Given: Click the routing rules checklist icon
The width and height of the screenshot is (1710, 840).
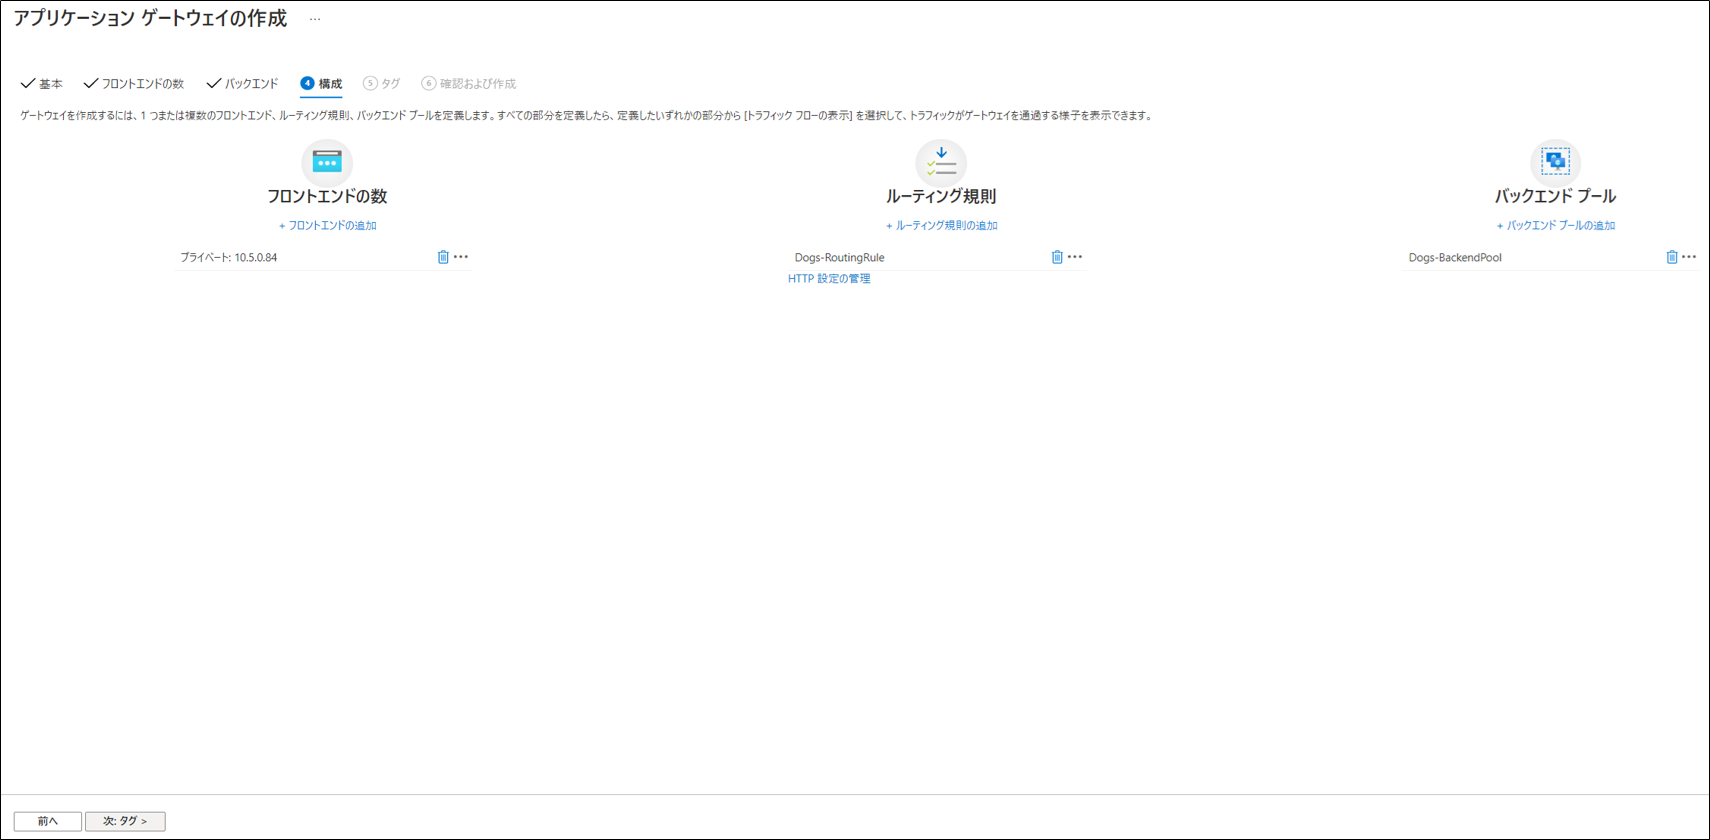Looking at the screenshot, I should pyautogui.click(x=941, y=162).
